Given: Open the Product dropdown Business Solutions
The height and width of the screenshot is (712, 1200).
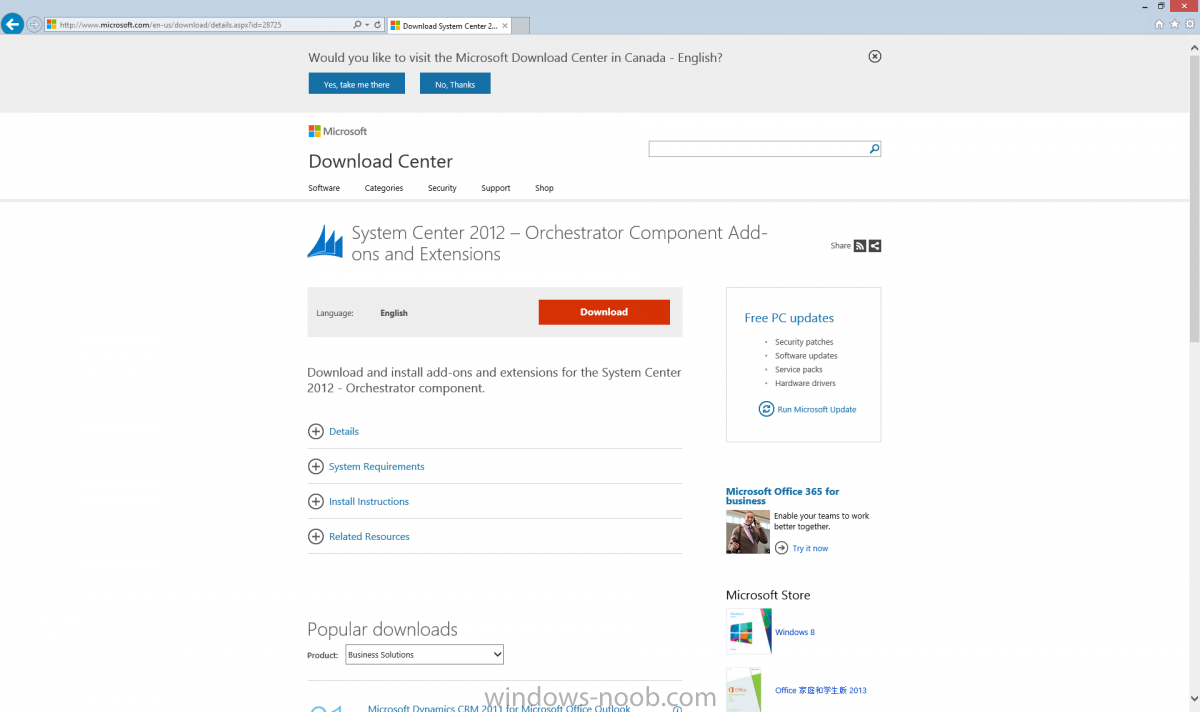Looking at the screenshot, I should pyautogui.click(x=424, y=655).
